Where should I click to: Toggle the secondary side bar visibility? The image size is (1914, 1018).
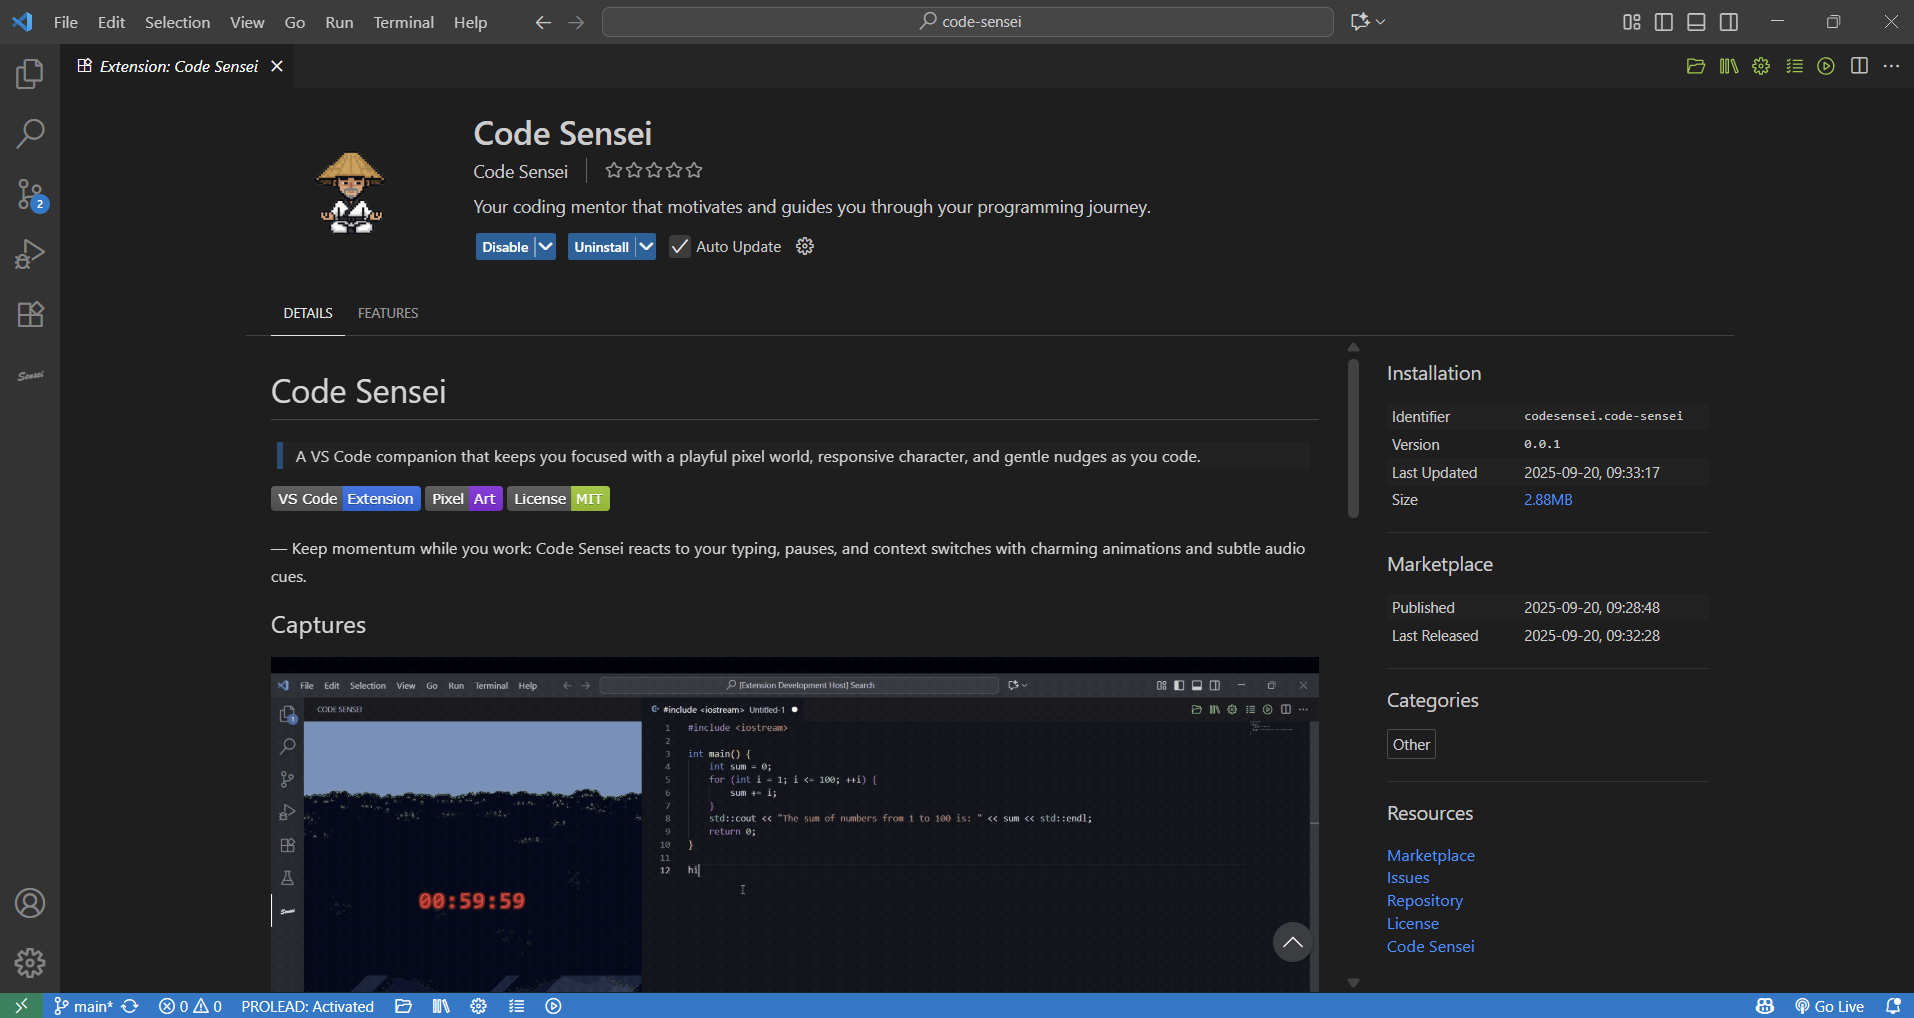(1729, 22)
